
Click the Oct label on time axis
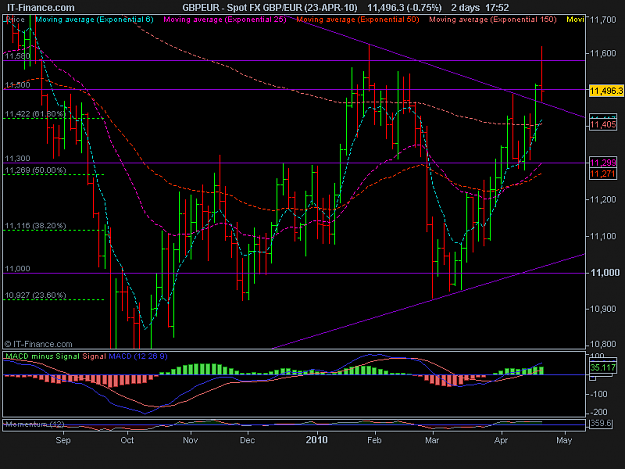(x=127, y=440)
